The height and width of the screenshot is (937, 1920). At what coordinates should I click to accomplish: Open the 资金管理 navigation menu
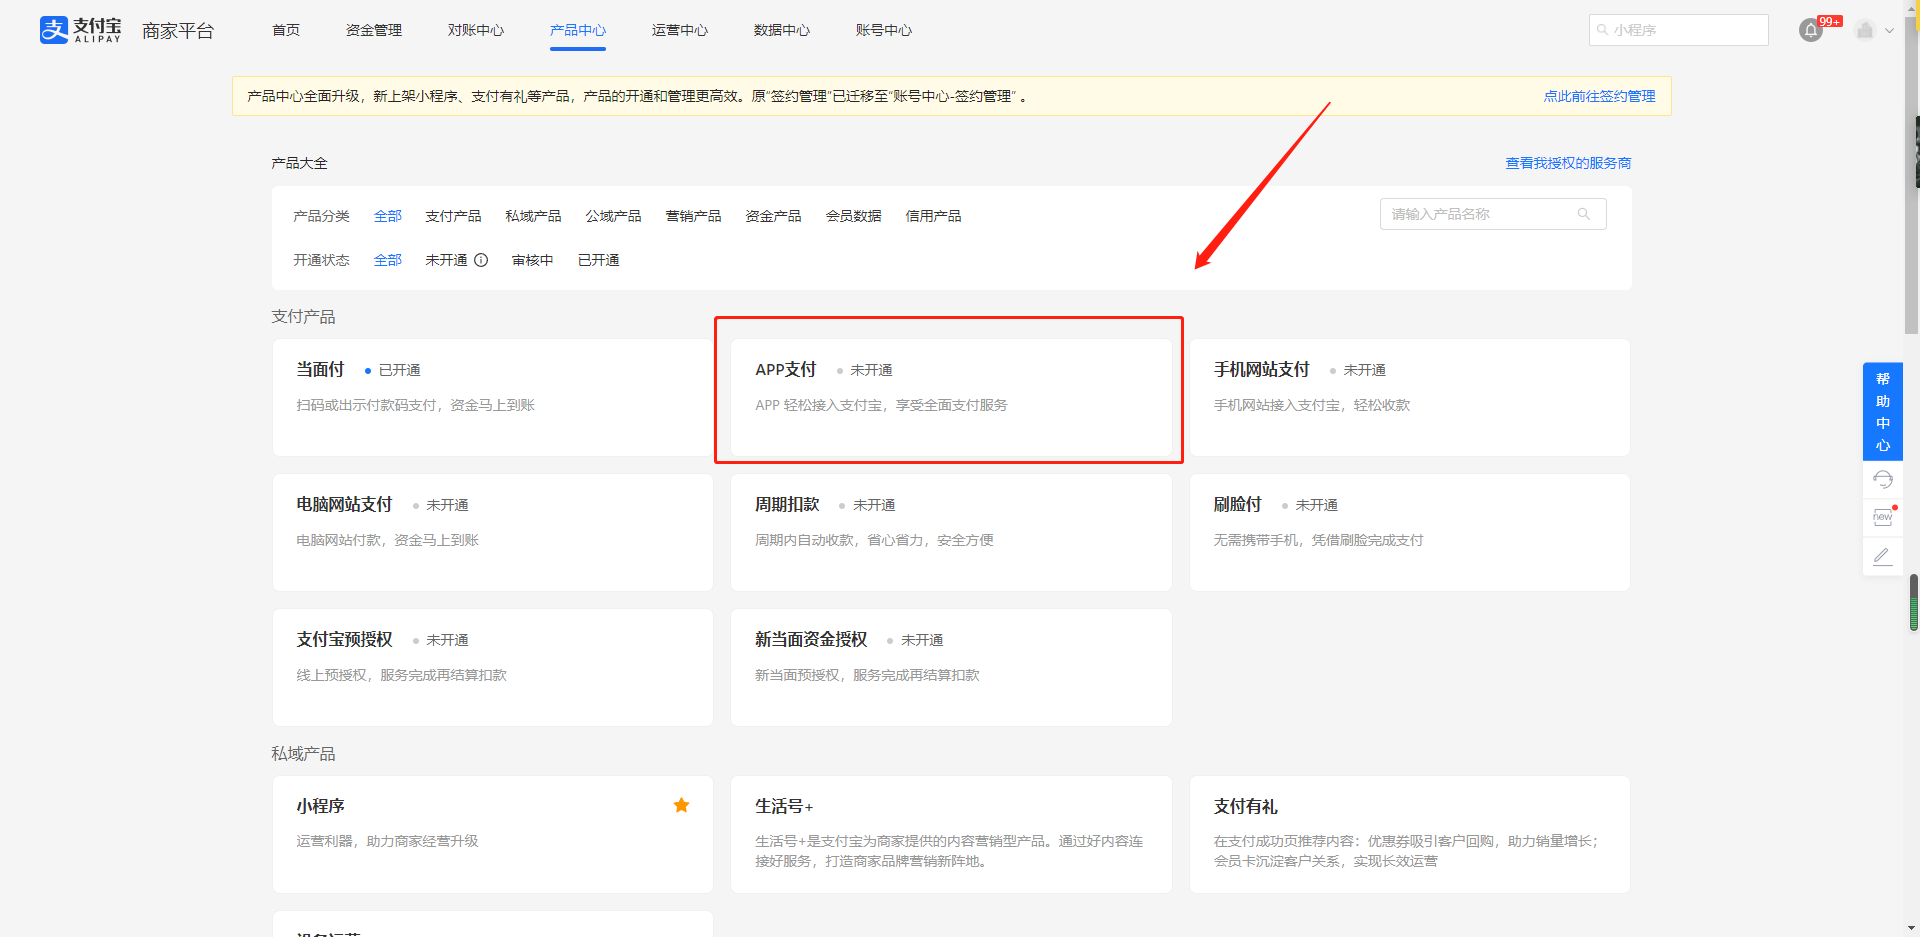coord(373,30)
